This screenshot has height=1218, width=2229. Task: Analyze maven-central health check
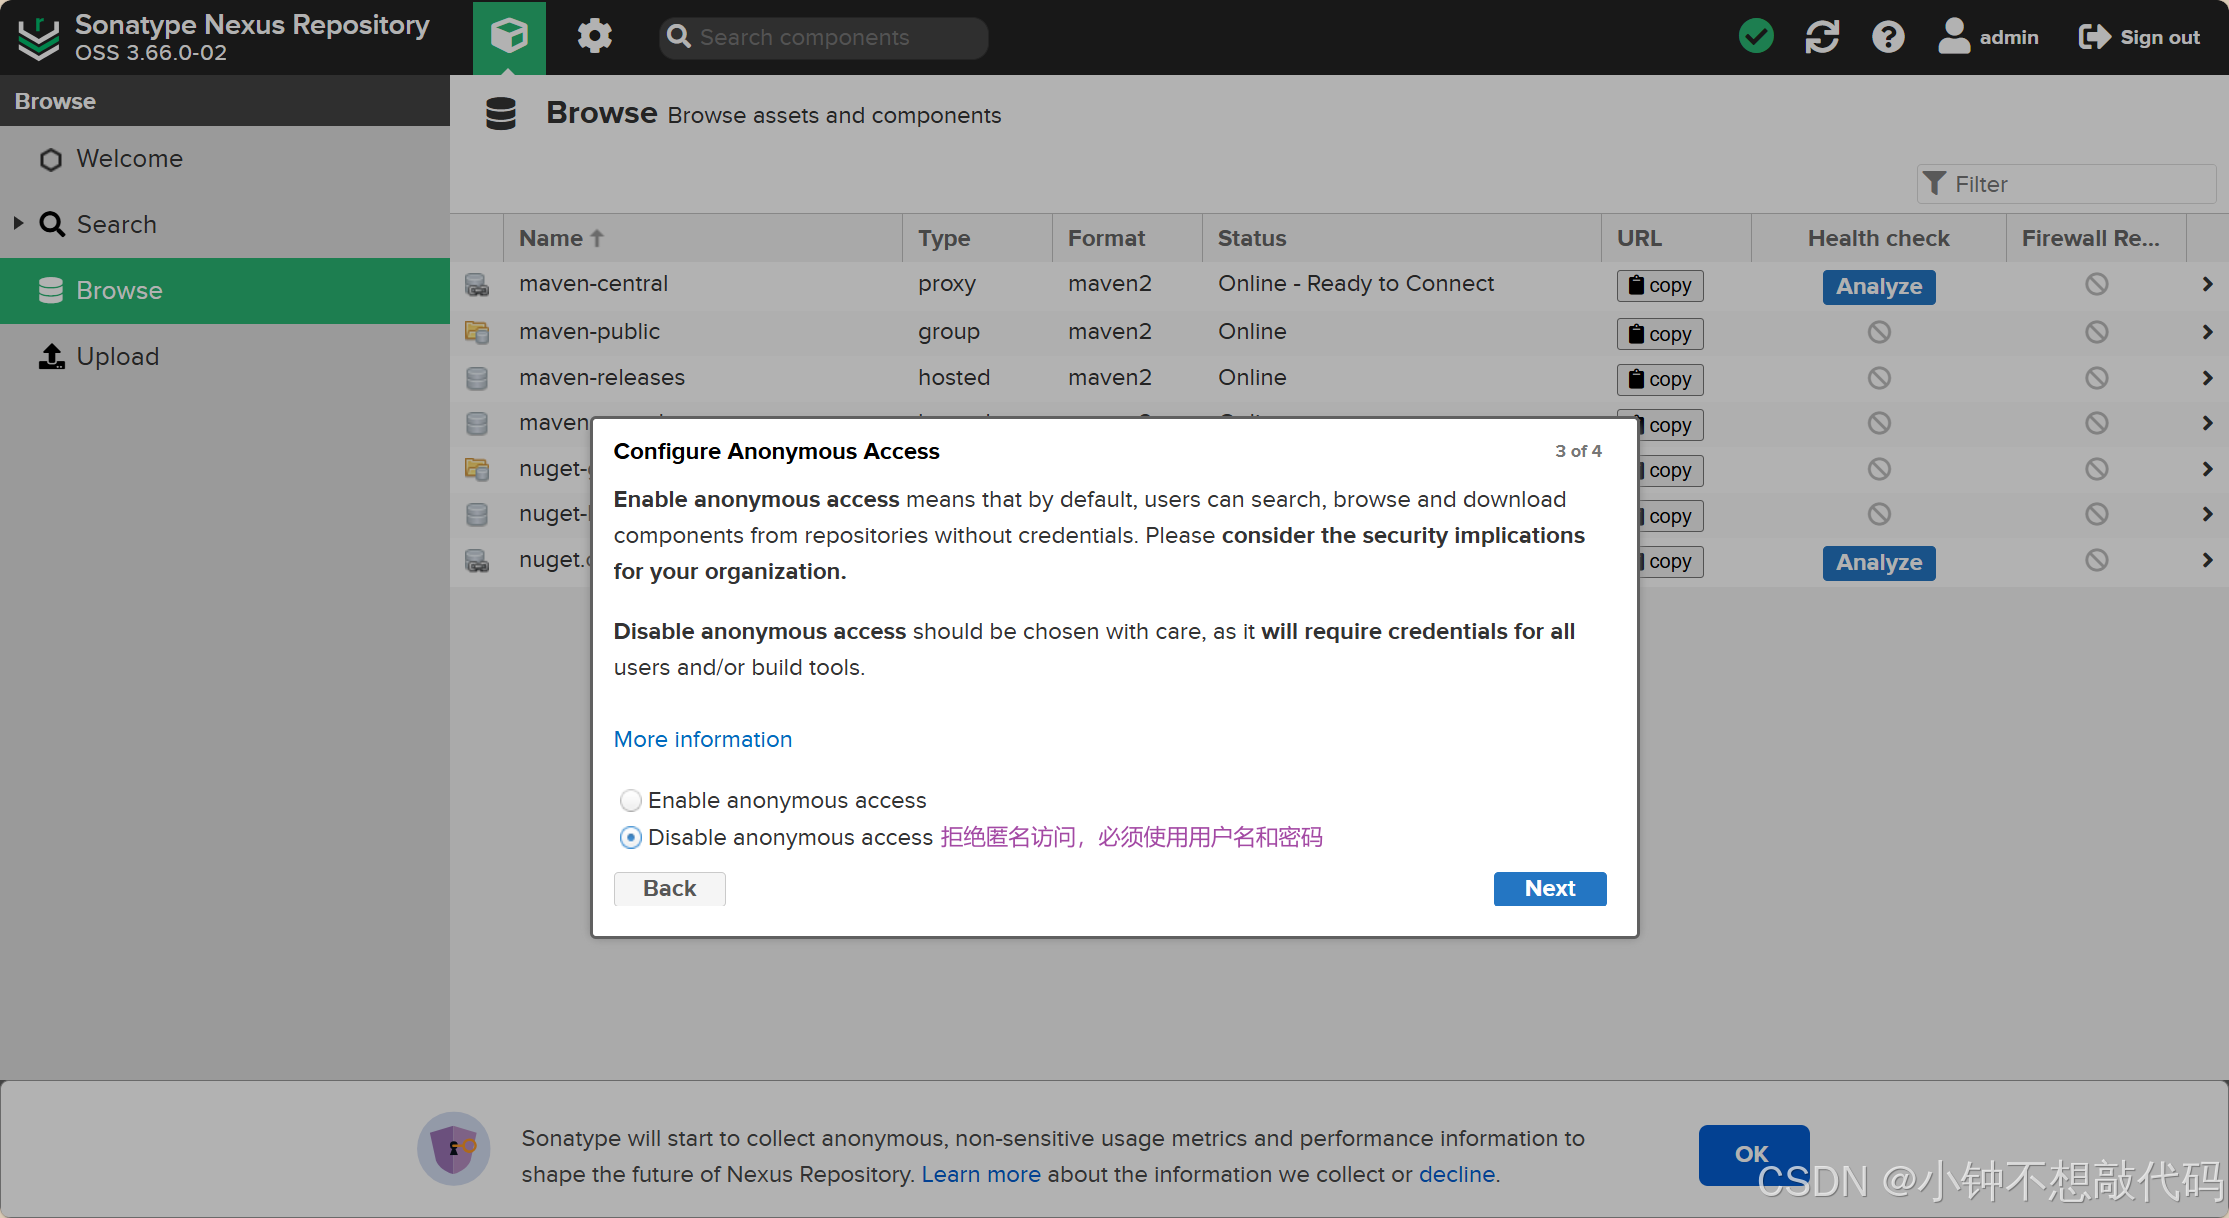click(x=1879, y=287)
